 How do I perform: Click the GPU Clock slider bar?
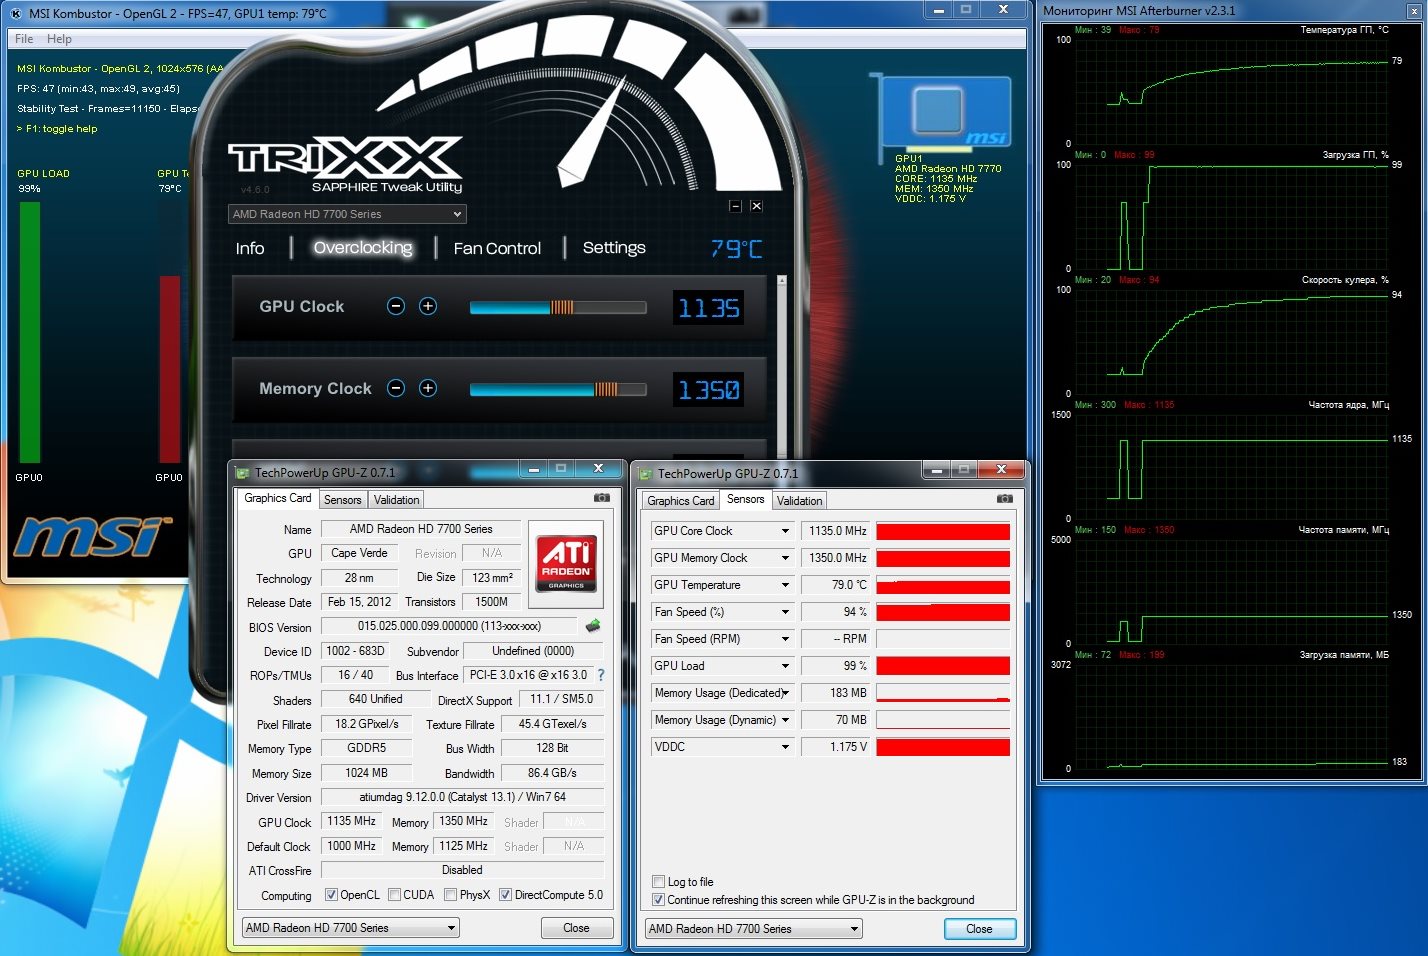pos(557,308)
